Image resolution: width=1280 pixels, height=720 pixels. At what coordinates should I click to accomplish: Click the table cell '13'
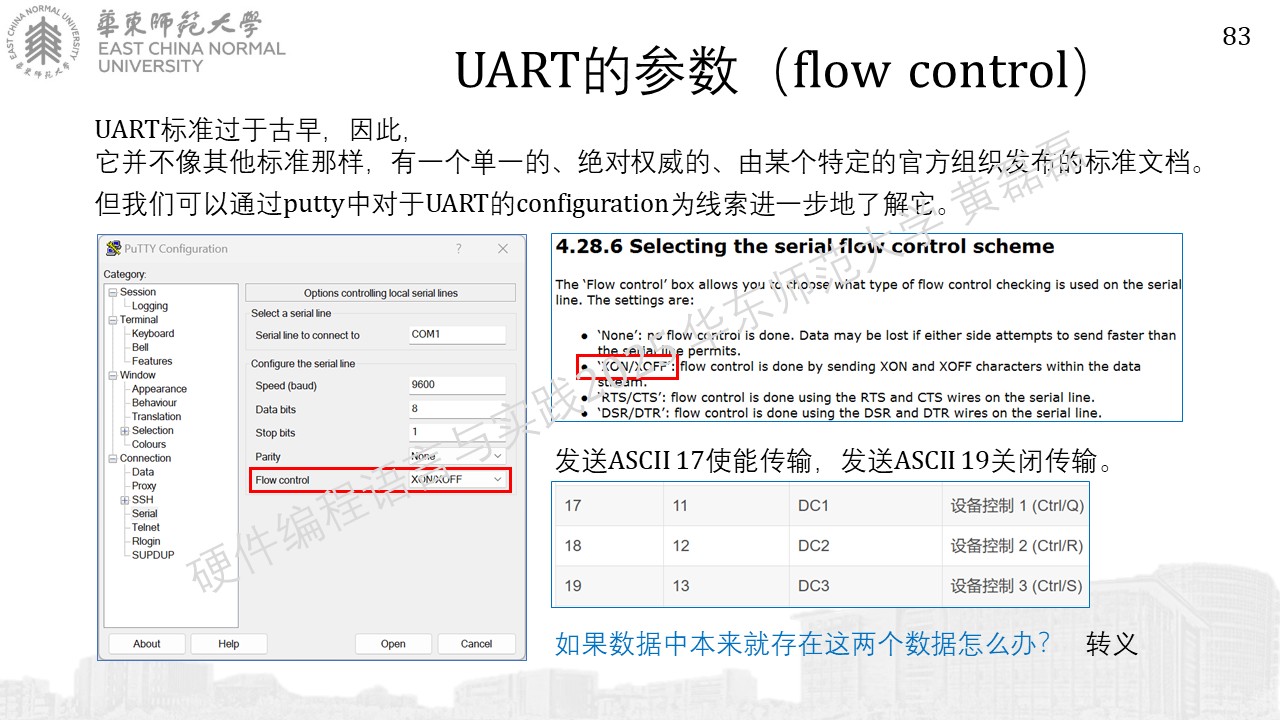point(681,586)
